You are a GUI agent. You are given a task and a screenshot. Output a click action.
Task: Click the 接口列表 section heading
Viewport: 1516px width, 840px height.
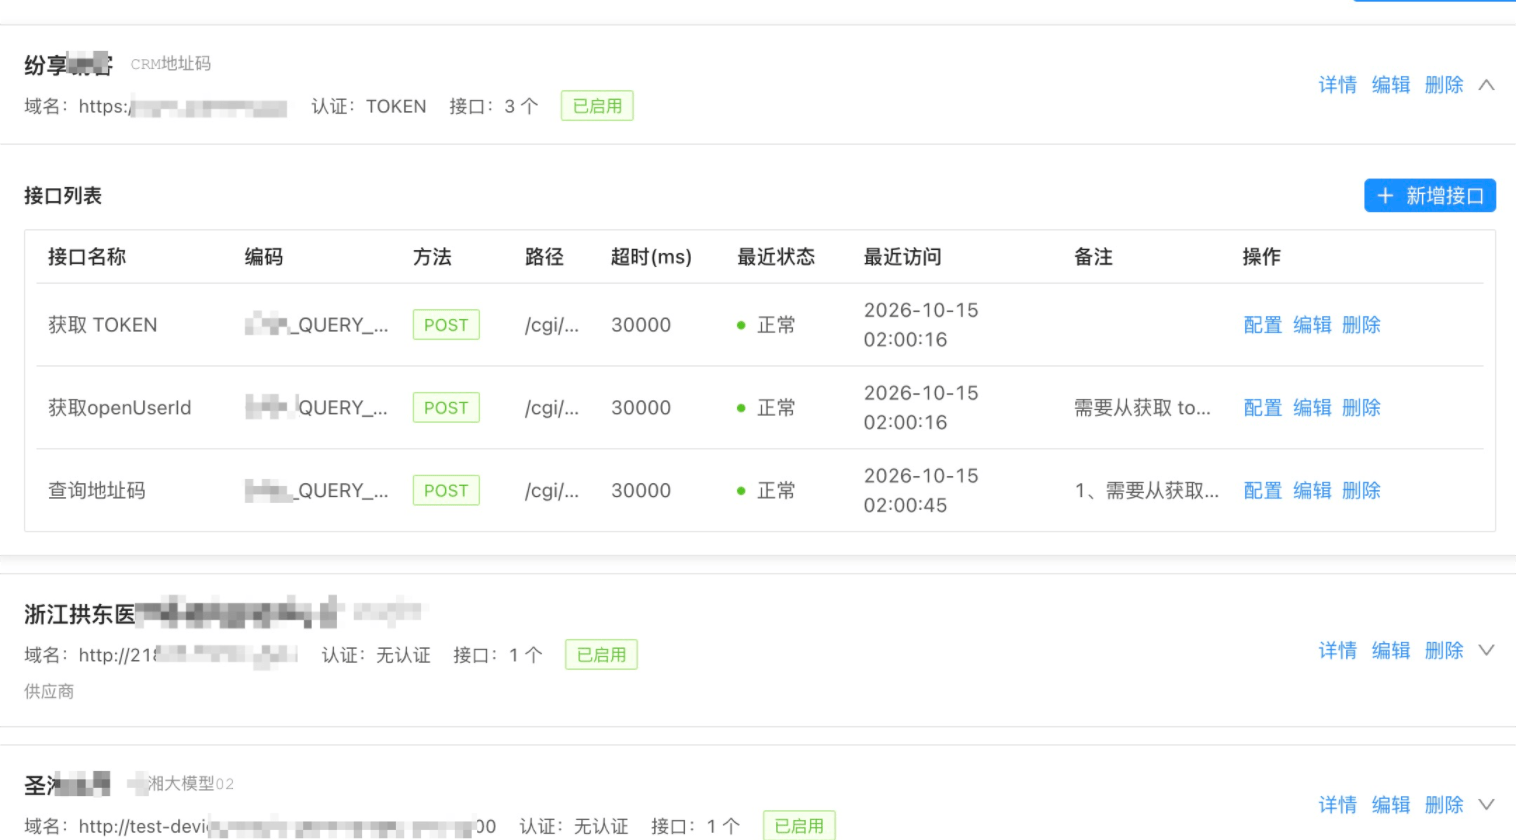click(x=63, y=196)
